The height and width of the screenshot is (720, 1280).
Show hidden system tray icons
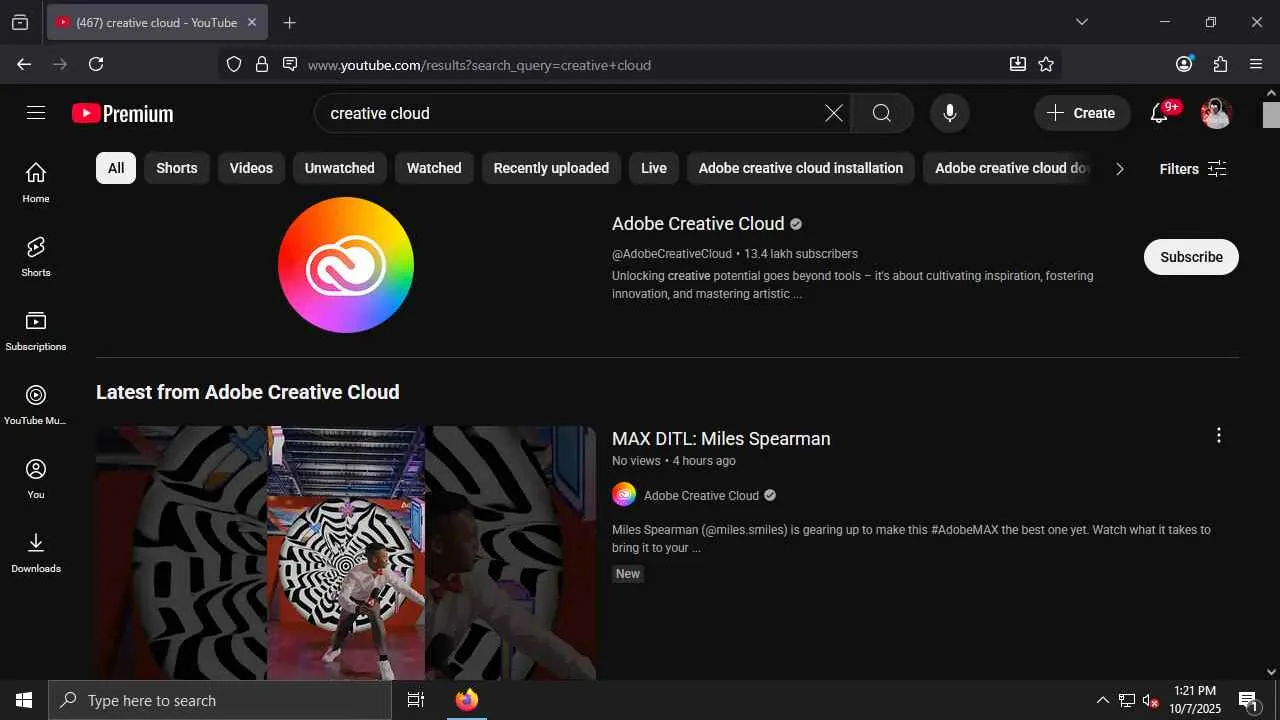[x=1103, y=700]
